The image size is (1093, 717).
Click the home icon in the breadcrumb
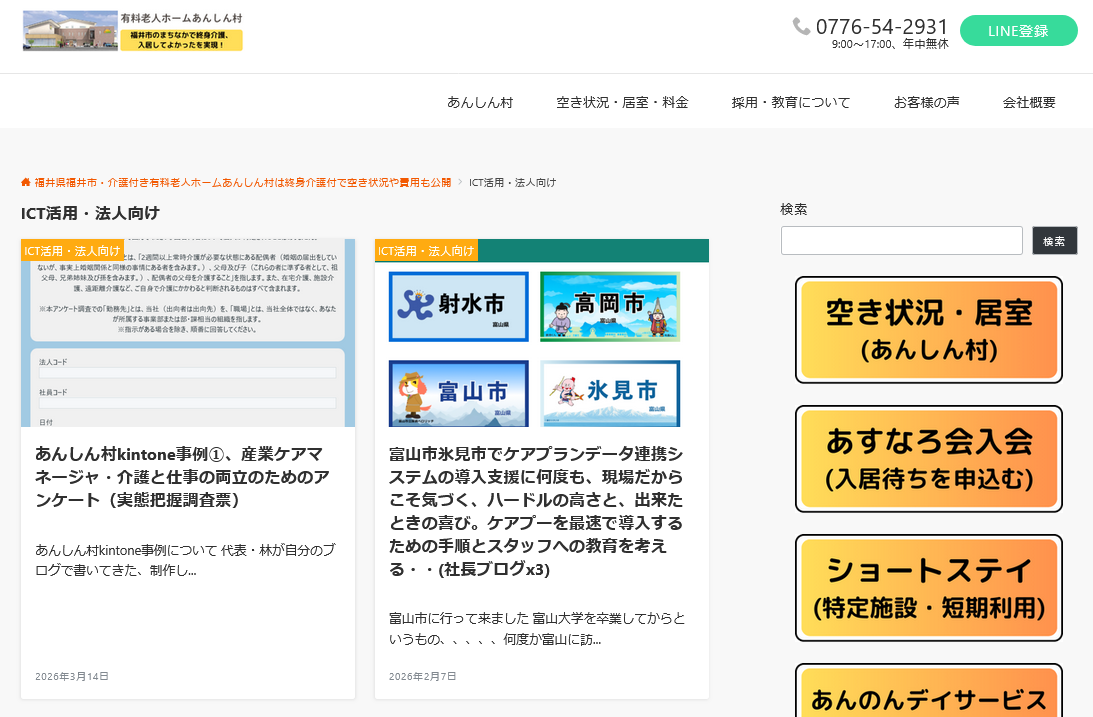pos(26,182)
